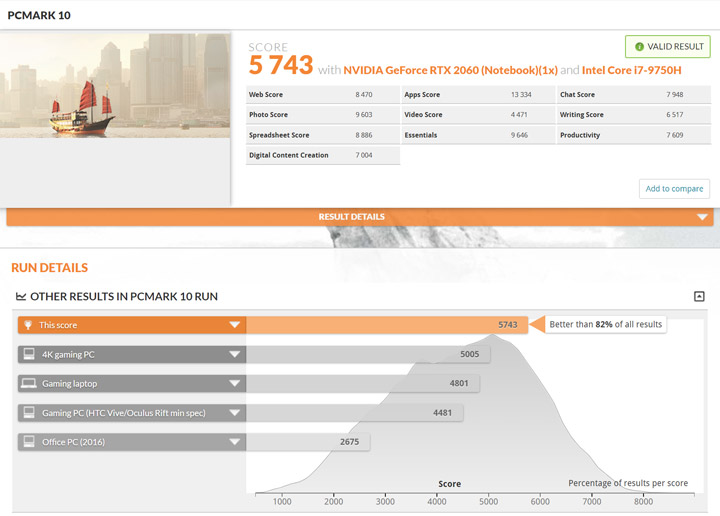This screenshot has width=720, height=516.
Task: Click the Digital Content Creation row
Action: click(323, 155)
